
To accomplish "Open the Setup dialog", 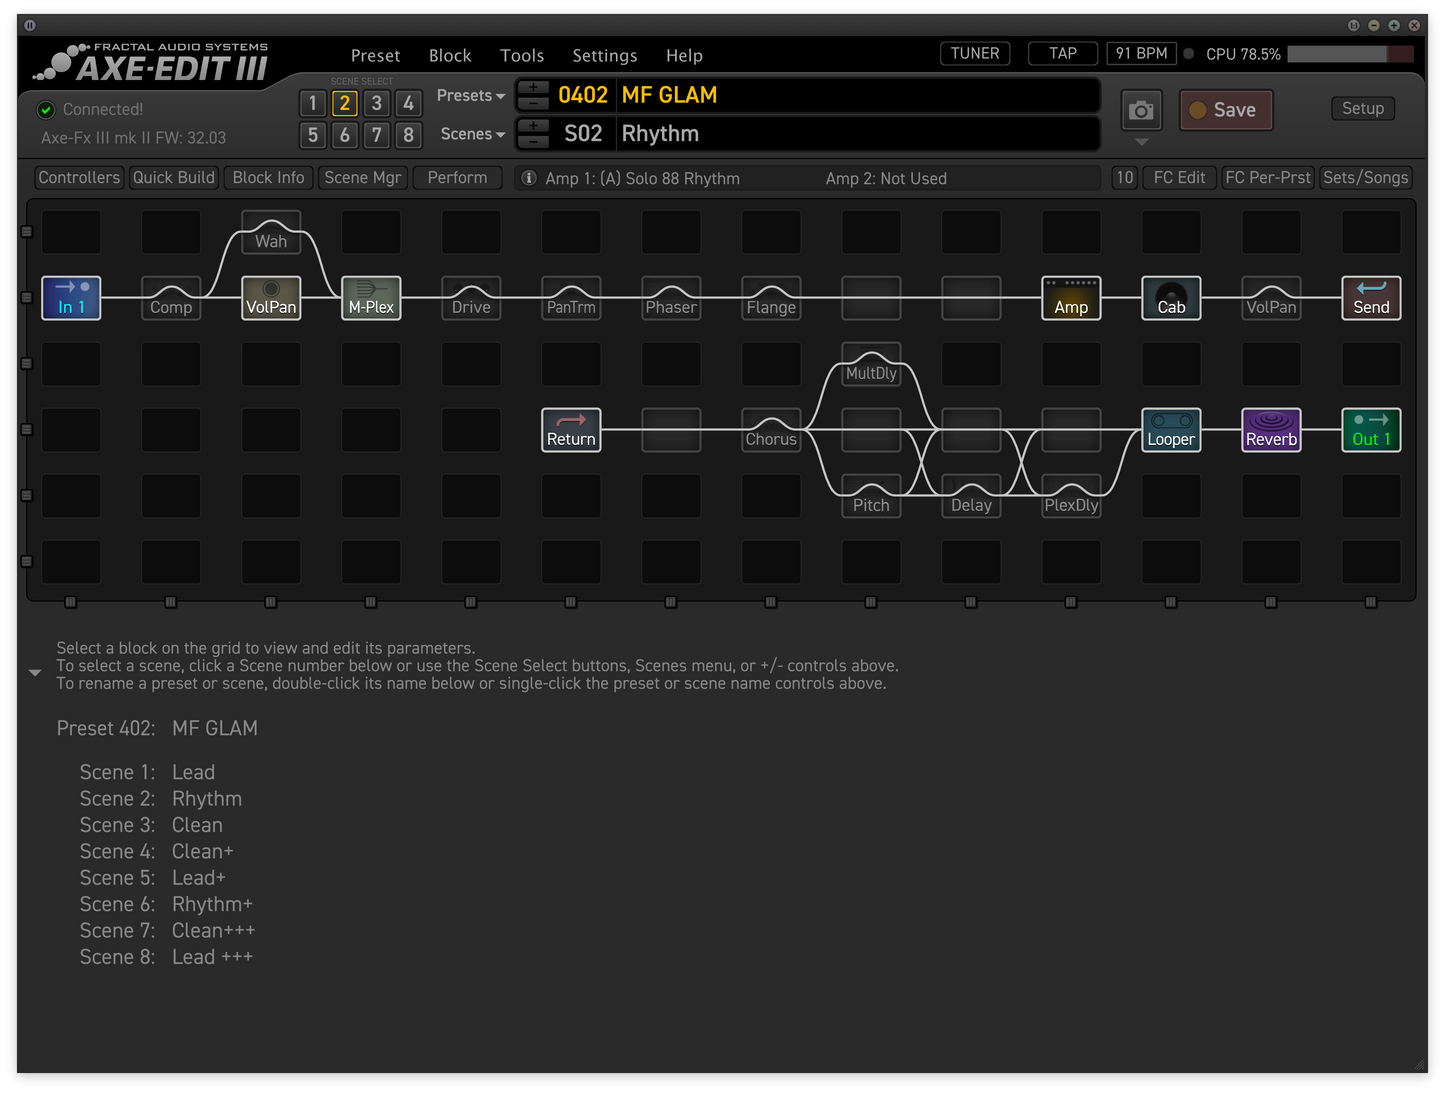I will (x=1363, y=109).
